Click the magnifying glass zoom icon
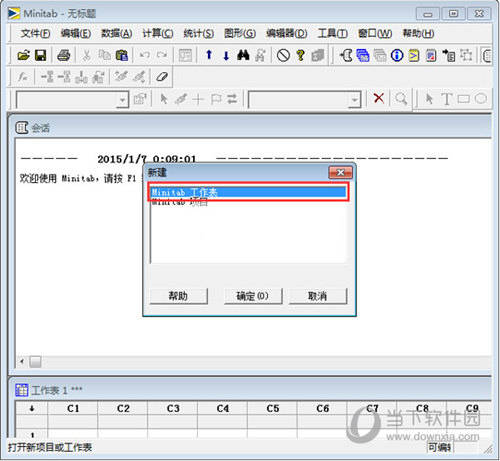Screen dimensions: 500x461 401,99
